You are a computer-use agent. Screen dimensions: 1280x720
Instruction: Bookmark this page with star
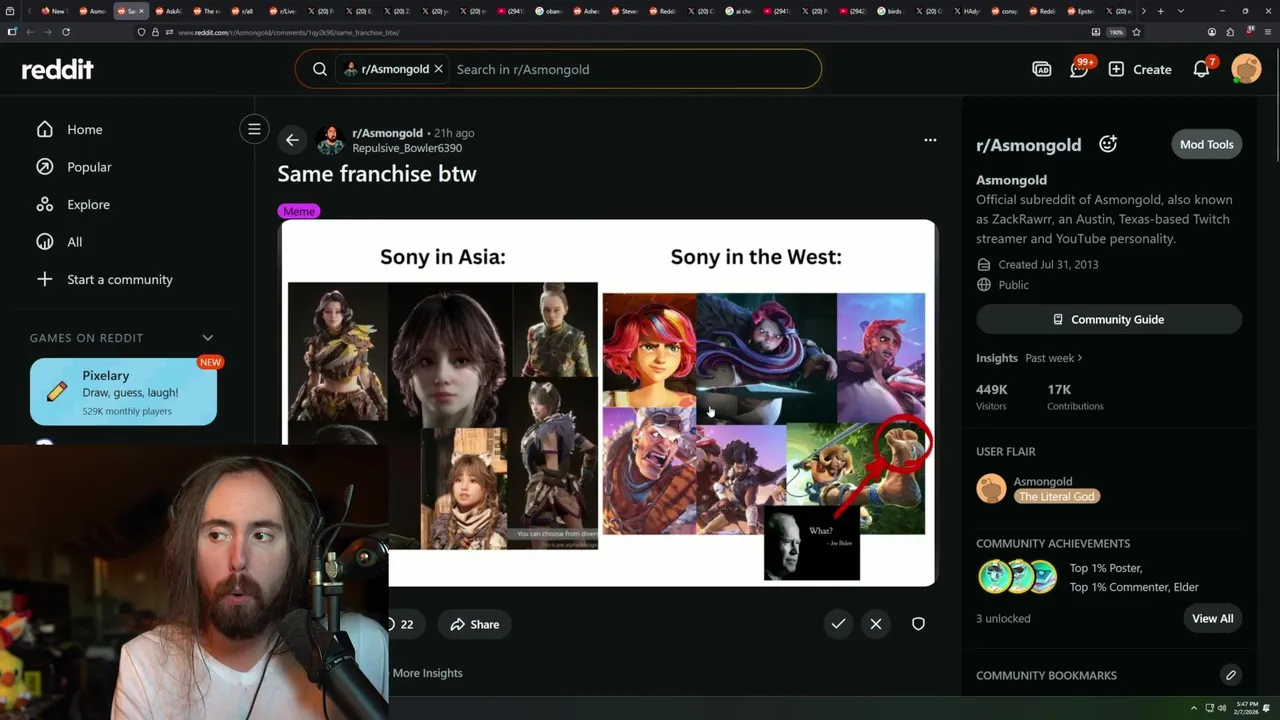point(1136,32)
